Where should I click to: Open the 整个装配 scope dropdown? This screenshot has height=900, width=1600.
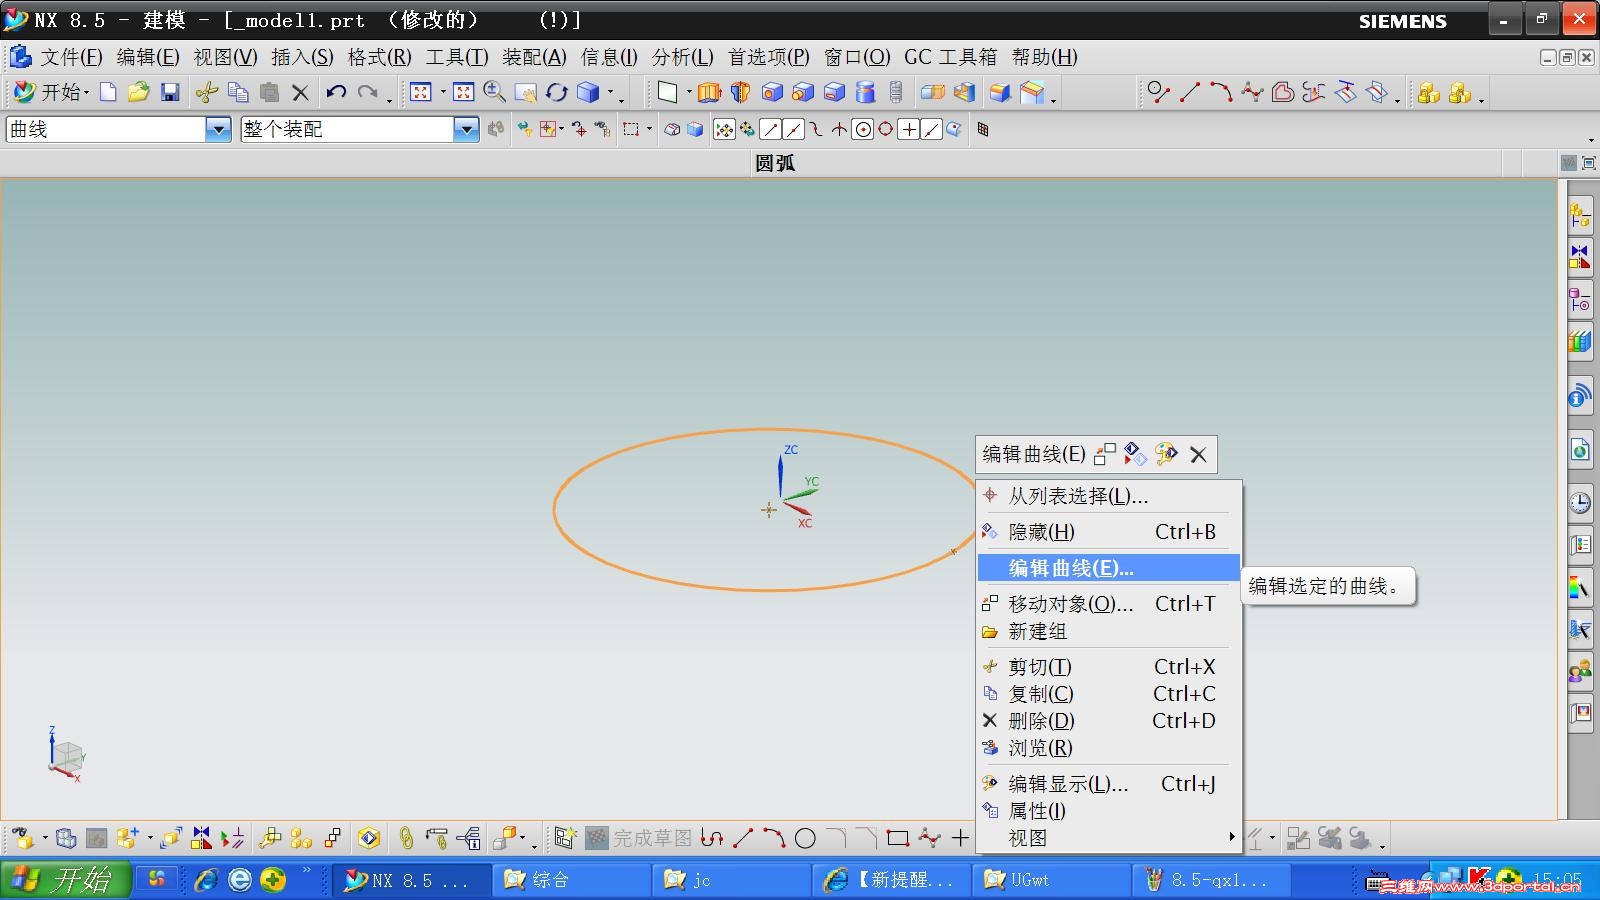coord(466,129)
